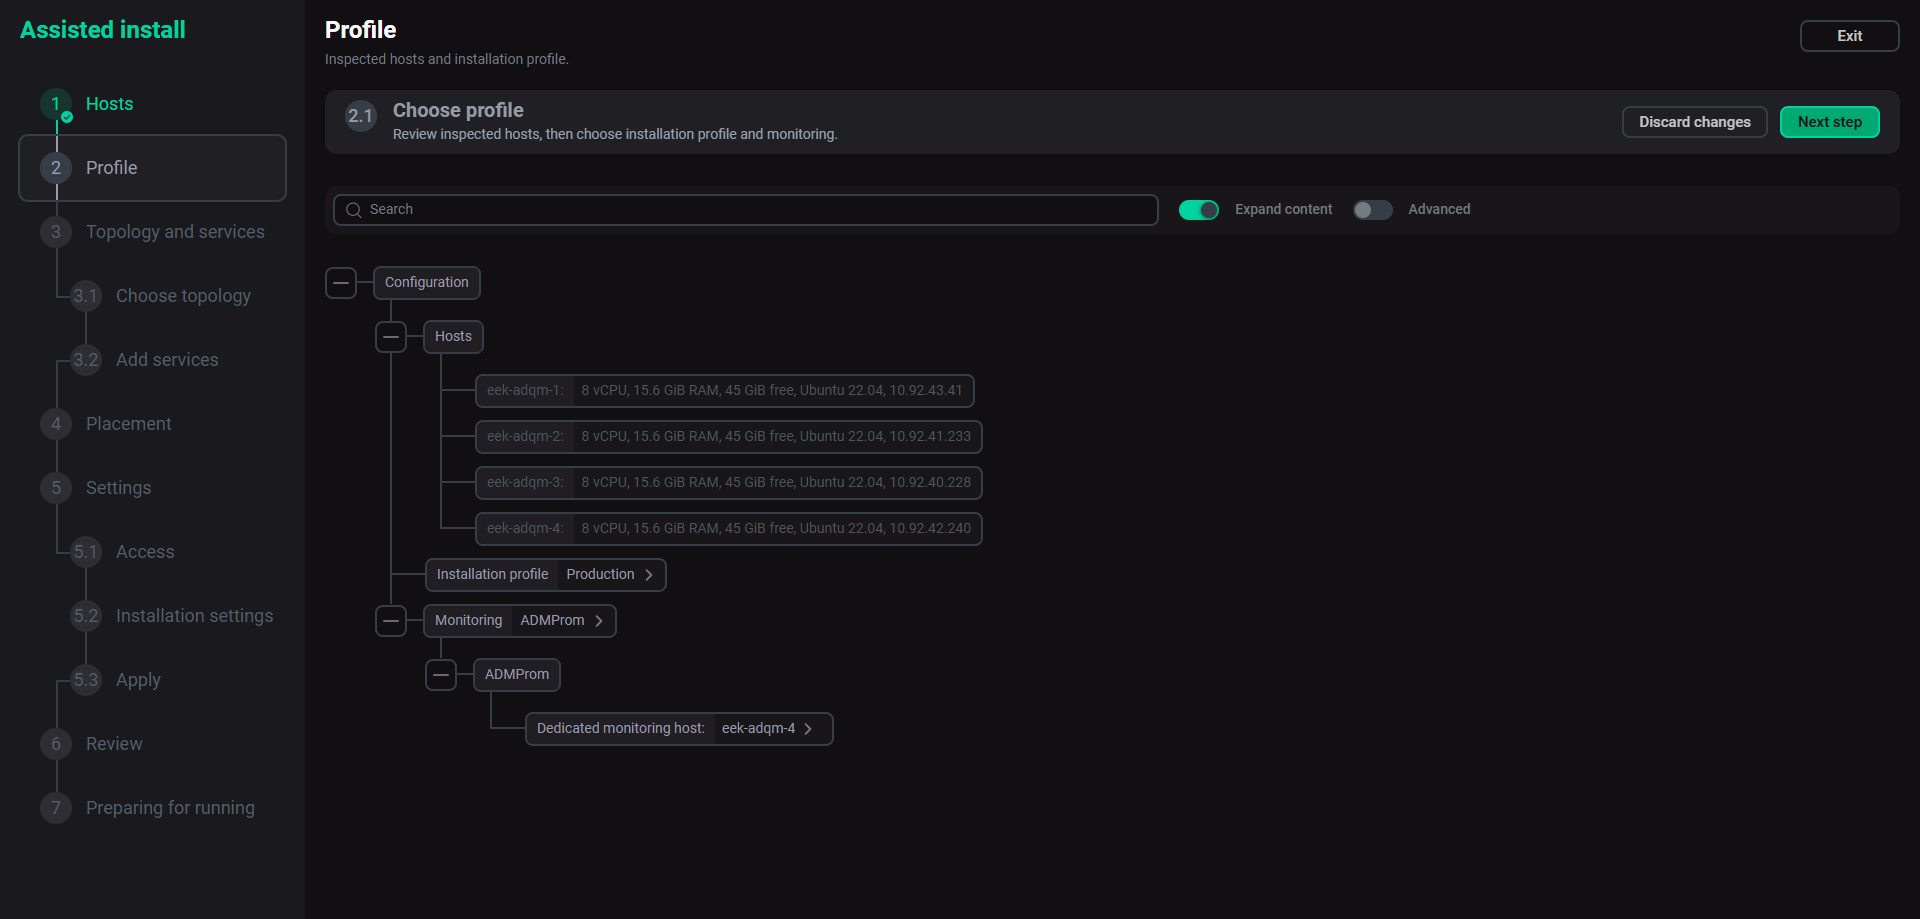Select the eek-adqm-3 host row
Viewport: 1920px width, 919px height.
pyautogui.click(x=728, y=483)
